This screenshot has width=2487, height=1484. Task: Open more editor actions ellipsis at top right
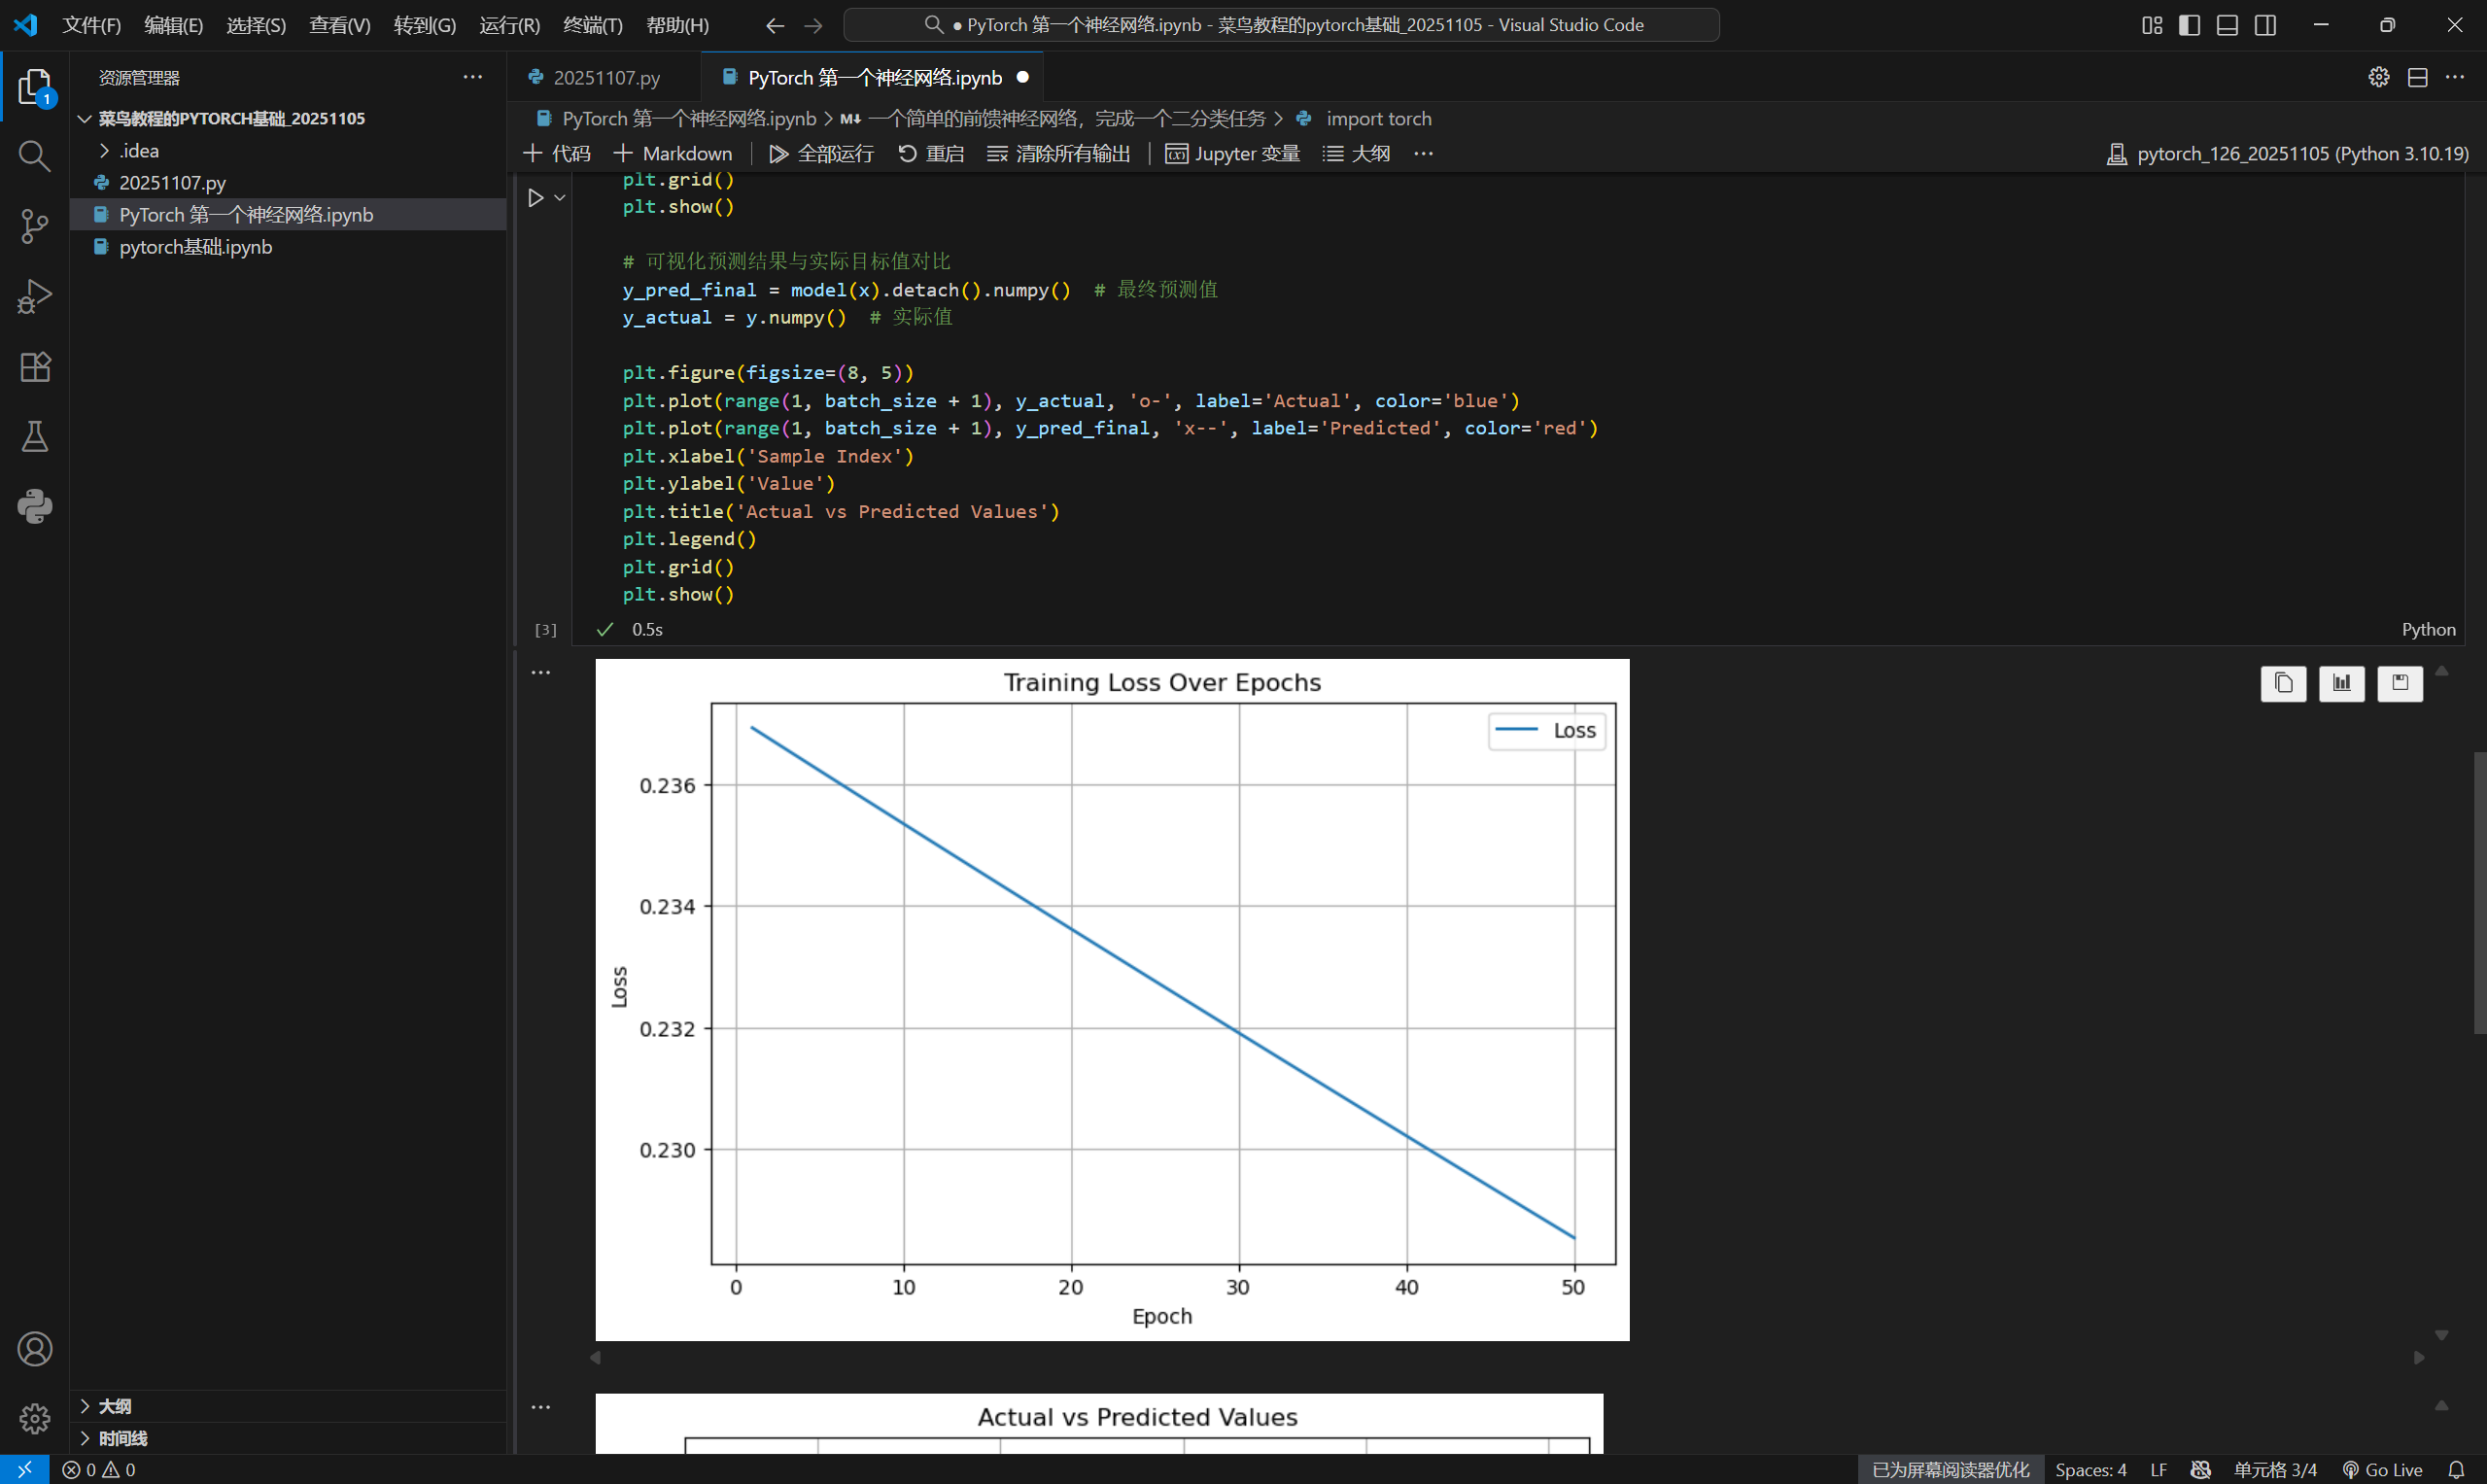pyautogui.click(x=2455, y=77)
